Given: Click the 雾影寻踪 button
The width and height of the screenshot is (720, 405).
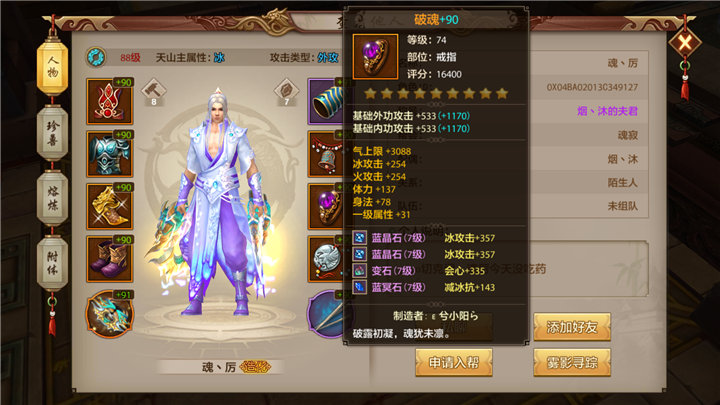Looking at the screenshot, I should point(572,362).
